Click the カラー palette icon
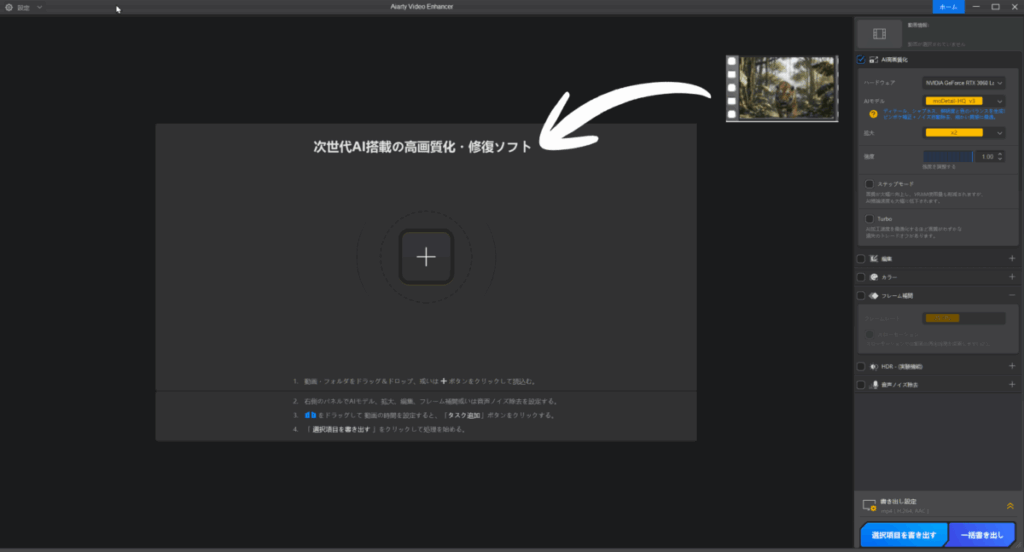 pyautogui.click(x=874, y=277)
